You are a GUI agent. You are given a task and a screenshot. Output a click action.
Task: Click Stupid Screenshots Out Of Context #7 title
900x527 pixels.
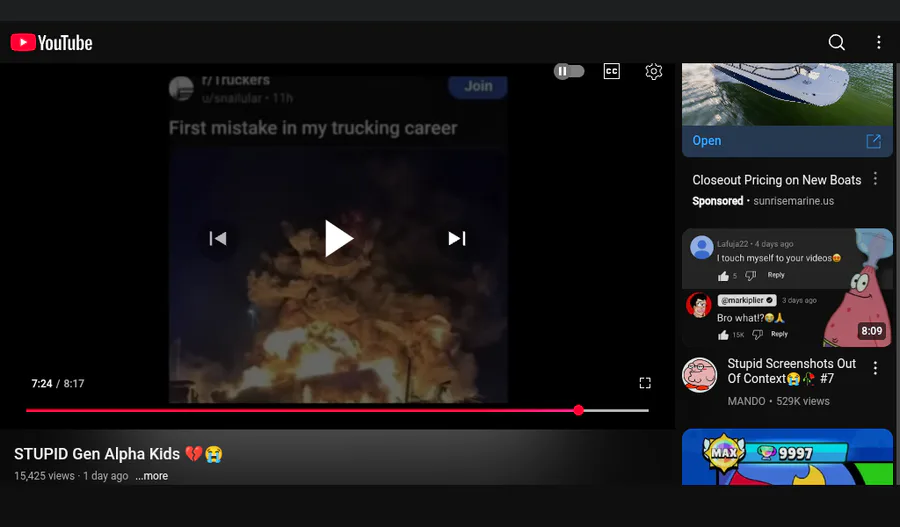point(792,371)
